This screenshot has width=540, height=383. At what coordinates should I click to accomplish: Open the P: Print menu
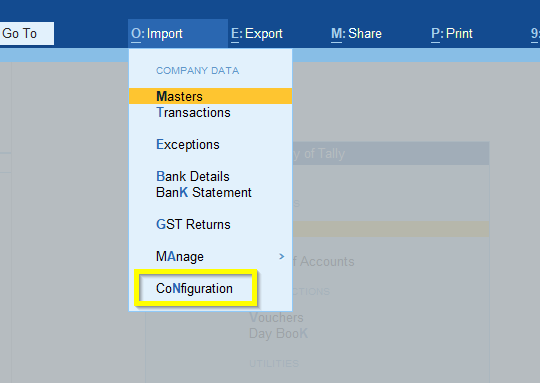tap(452, 33)
